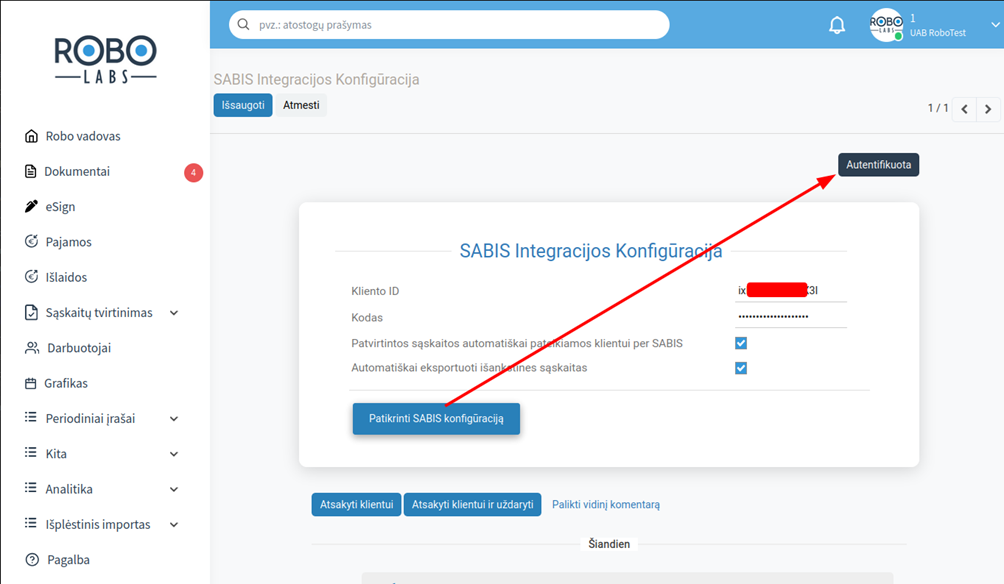Viewport: 1004px width, 584px height.
Task: Toggle automatic export of prepayment invoices checkbox
Action: (x=741, y=368)
